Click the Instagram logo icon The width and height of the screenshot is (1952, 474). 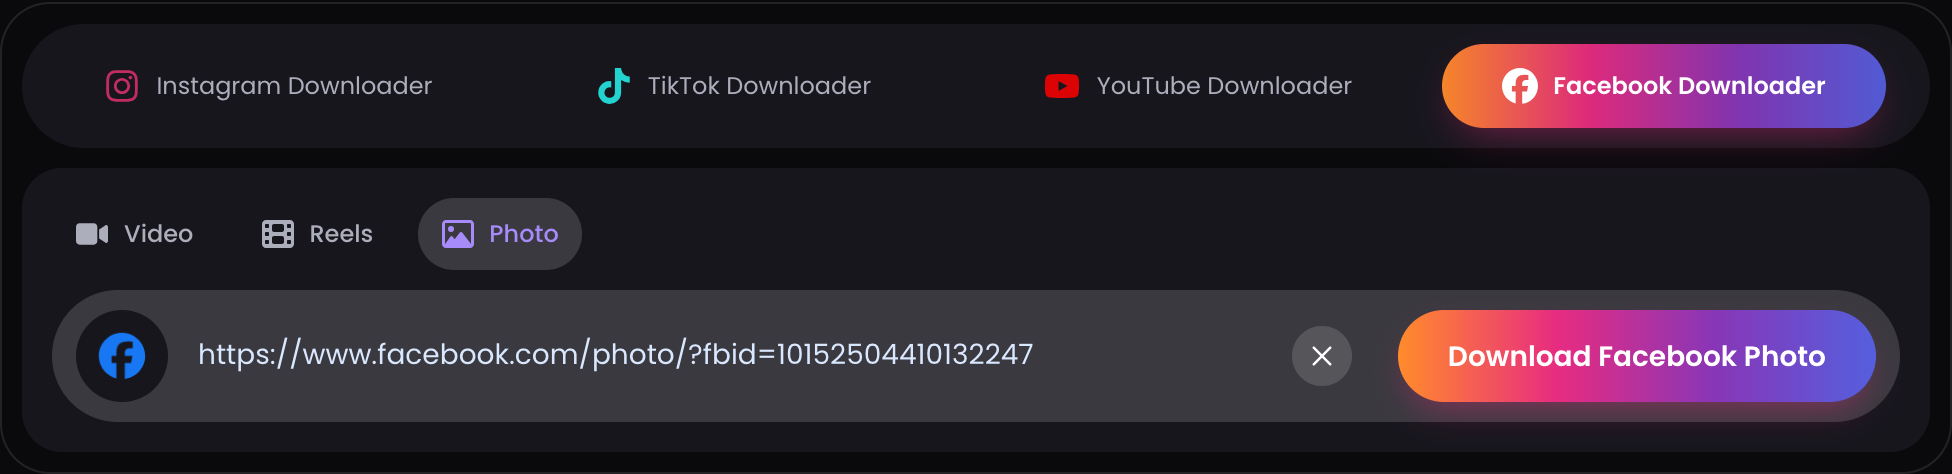[122, 86]
